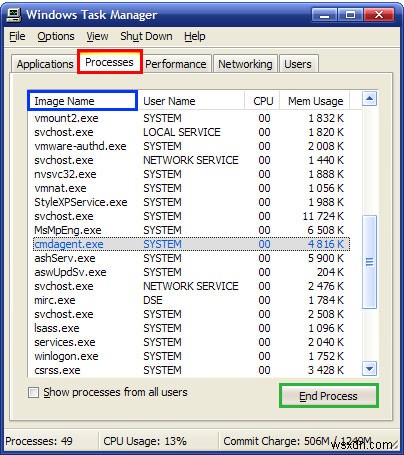This screenshot has height=455, width=404.
Task: Select svchost.exe using 1 440 K
Action: click(191, 160)
